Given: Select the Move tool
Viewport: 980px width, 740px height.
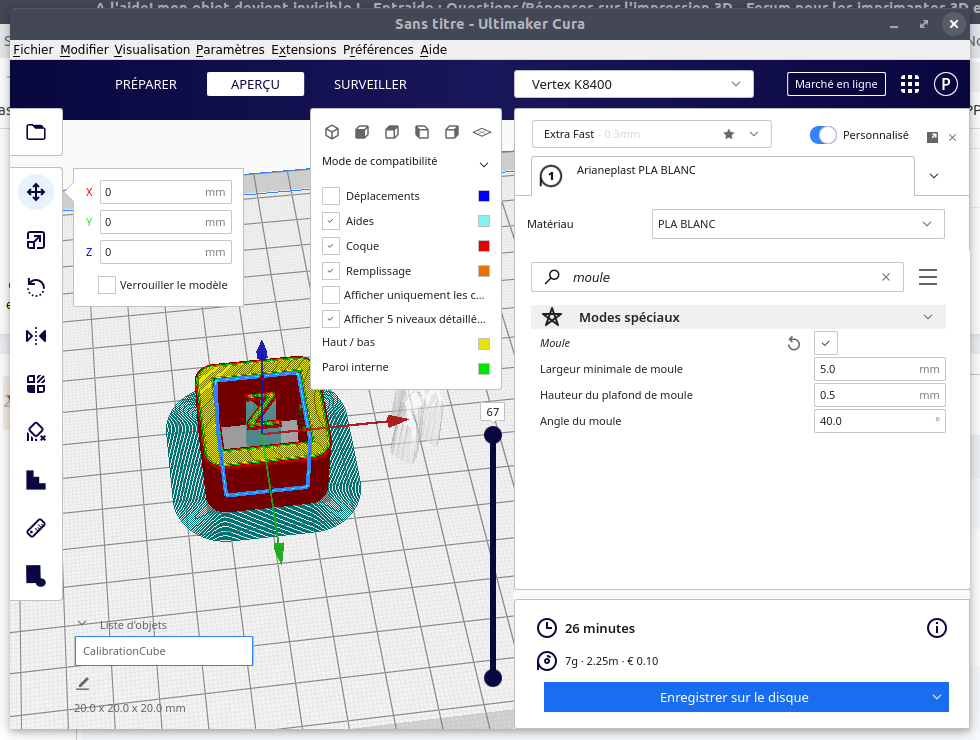Looking at the screenshot, I should 36,192.
